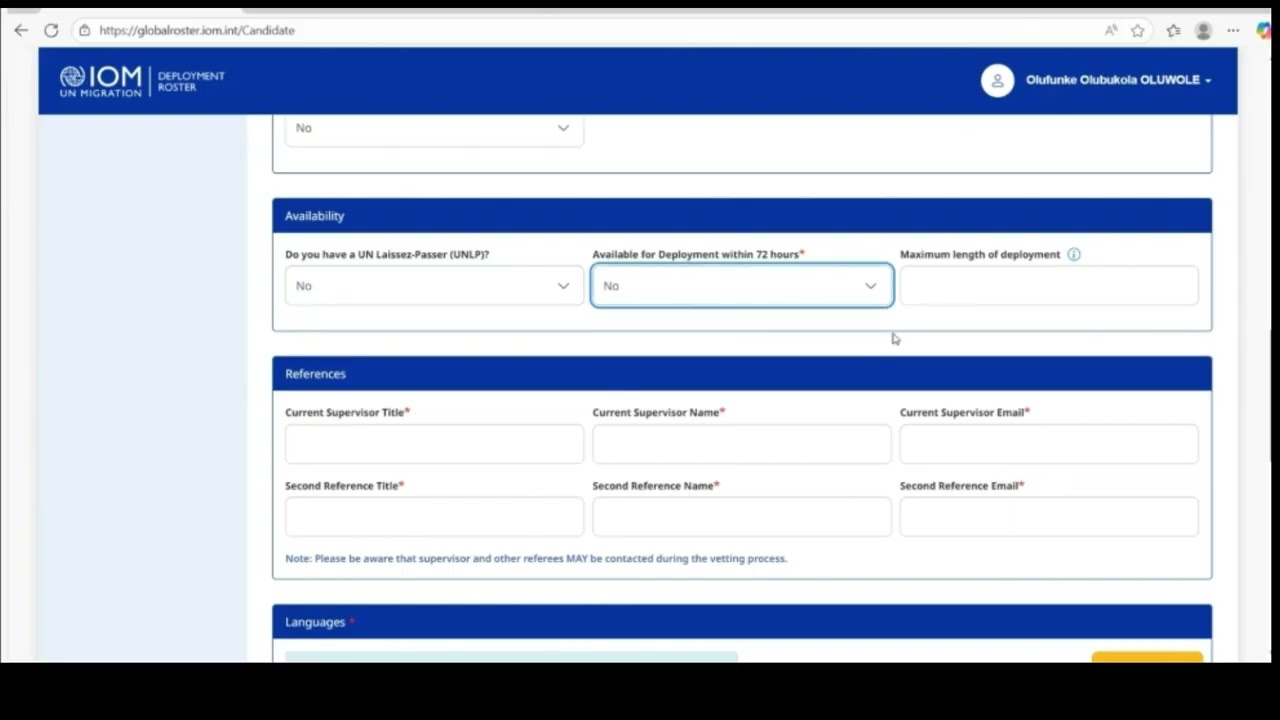Open Available for Deployment within 72 hours dropdown
1280x720 pixels.
coord(742,286)
